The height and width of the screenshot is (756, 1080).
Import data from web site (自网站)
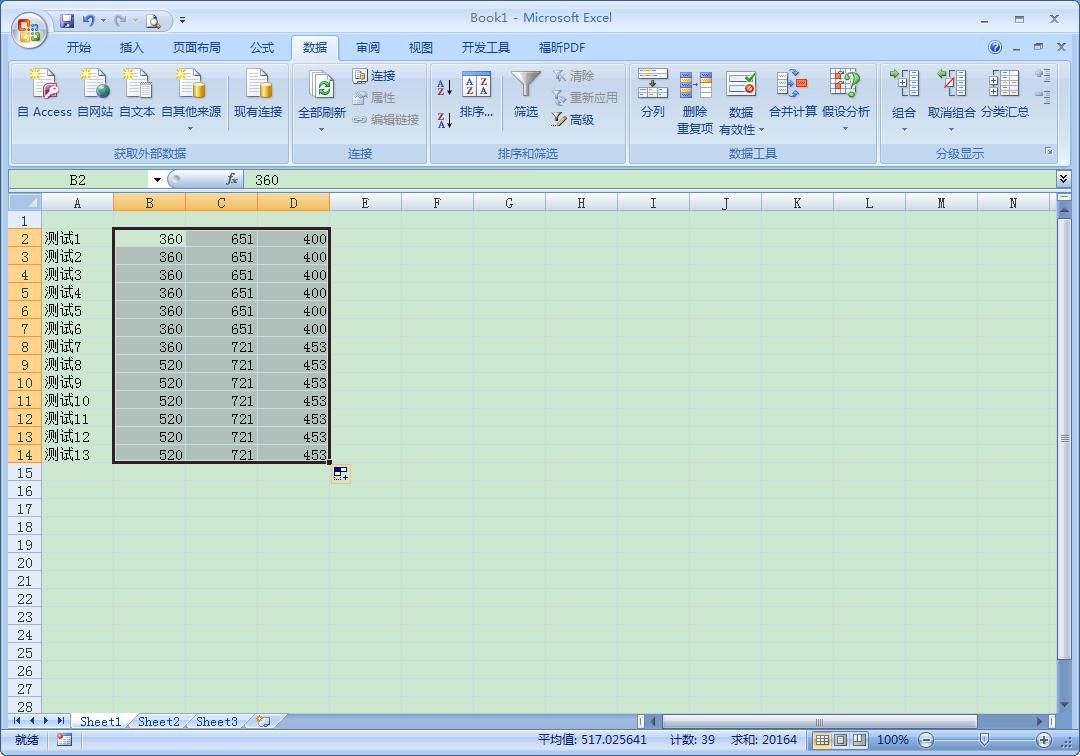click(95, 94)
